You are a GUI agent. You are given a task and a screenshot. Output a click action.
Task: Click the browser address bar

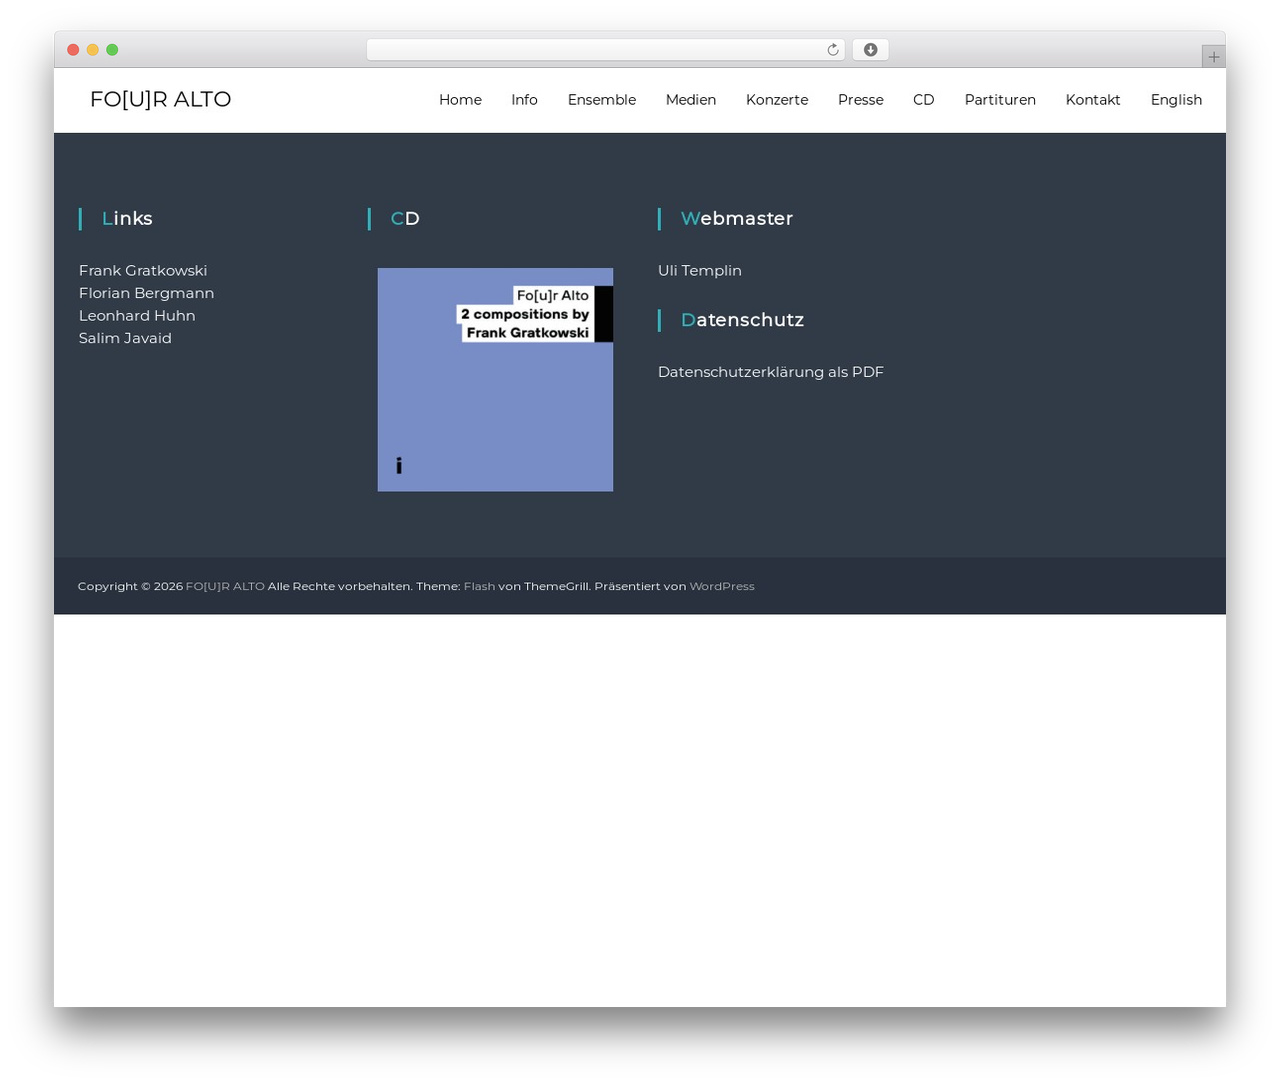[605, 50]
